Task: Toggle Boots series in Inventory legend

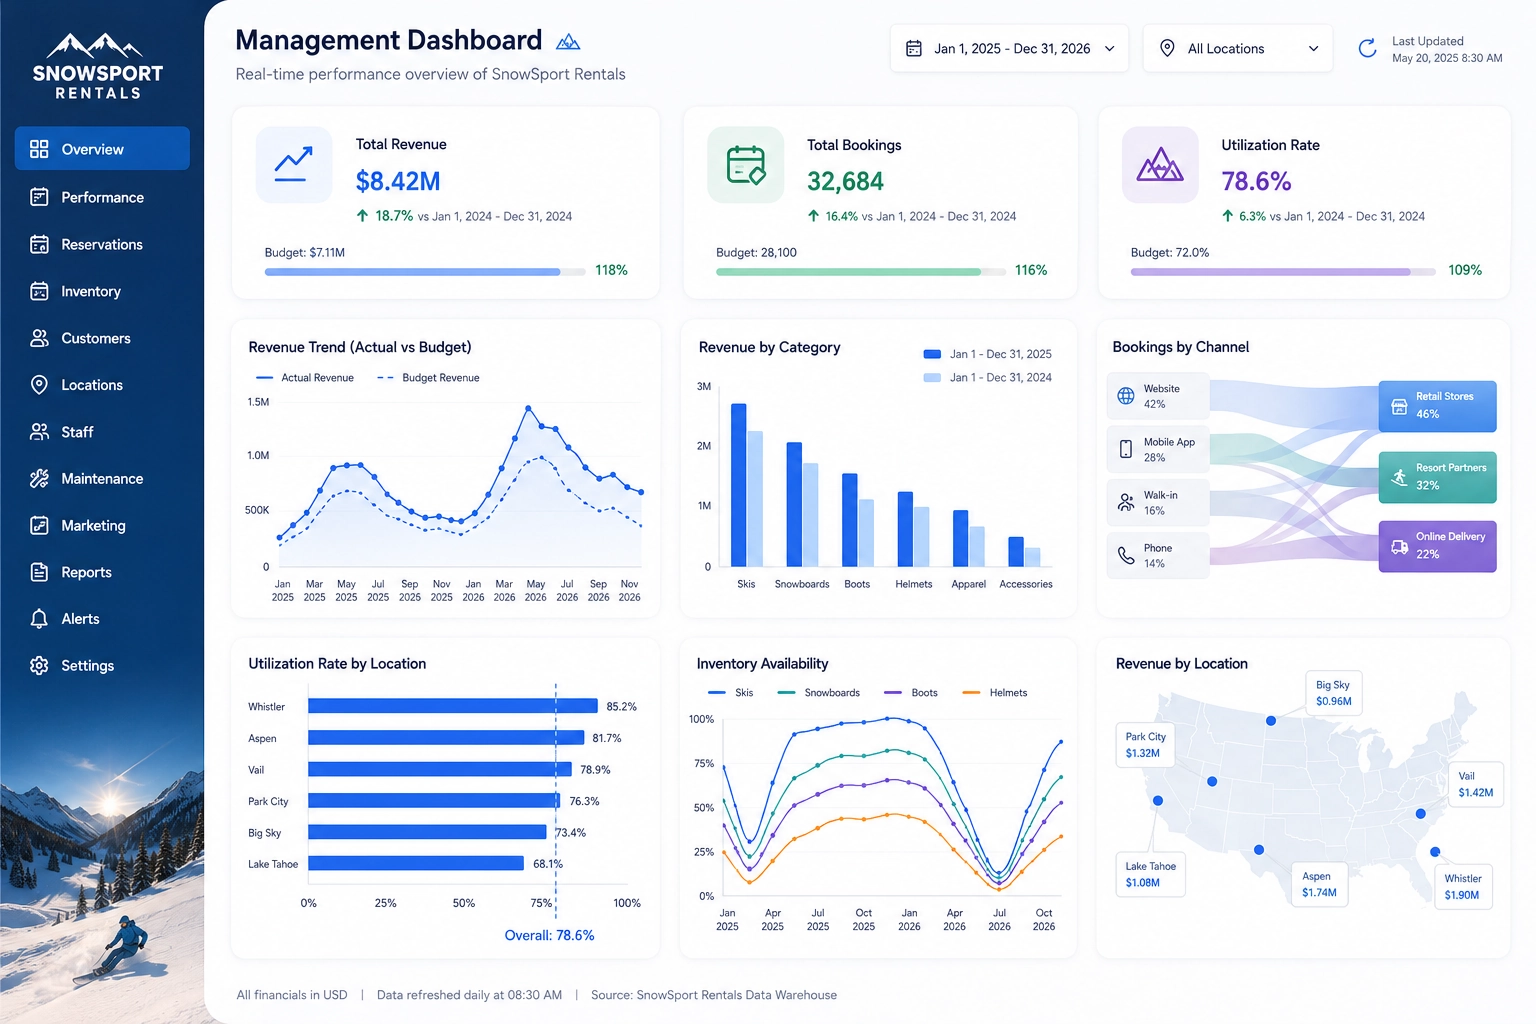Action: 911,692
